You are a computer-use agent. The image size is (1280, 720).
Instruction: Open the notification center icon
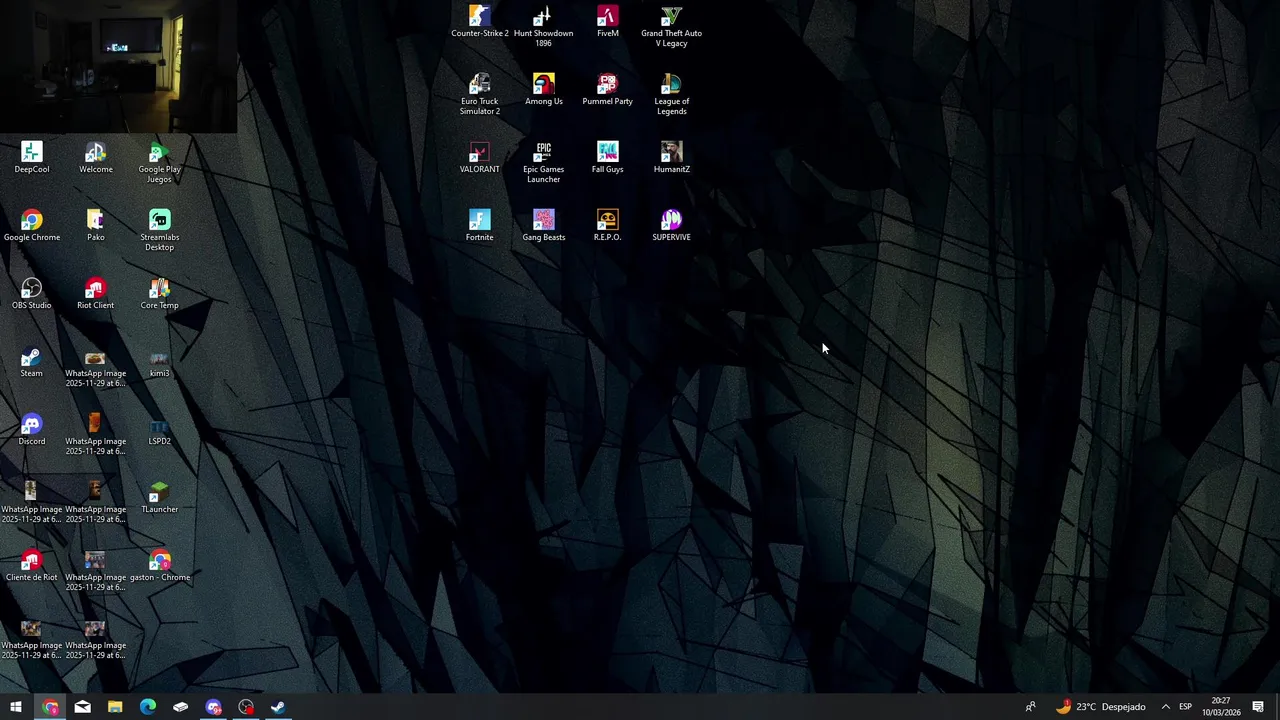click(x=1258, y=707)
